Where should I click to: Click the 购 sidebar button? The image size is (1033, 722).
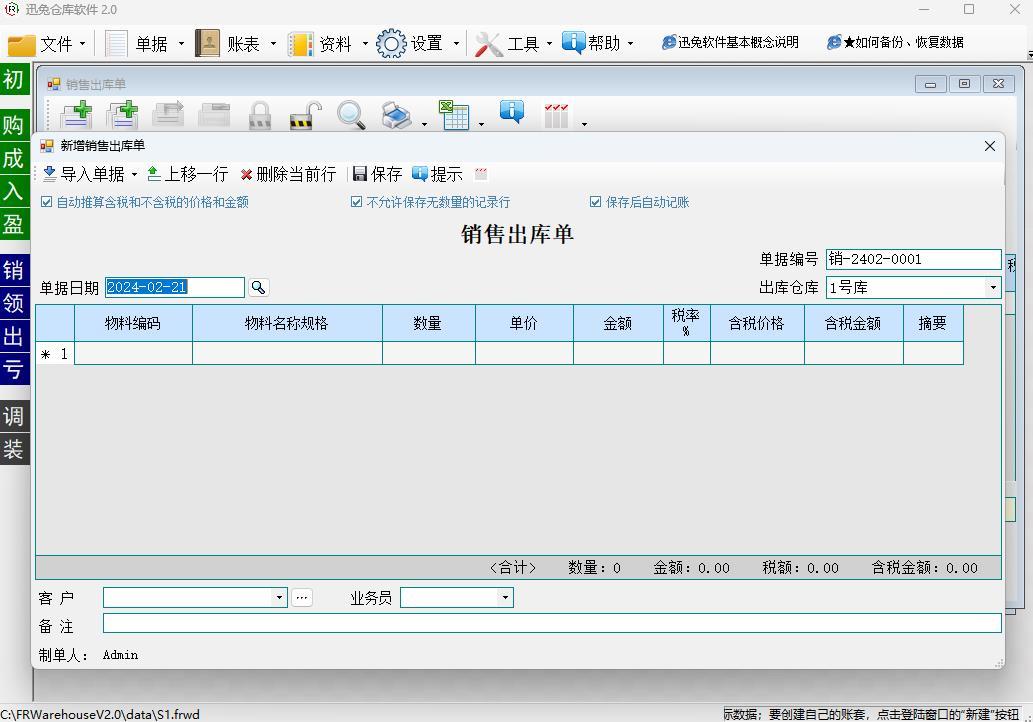14,125
